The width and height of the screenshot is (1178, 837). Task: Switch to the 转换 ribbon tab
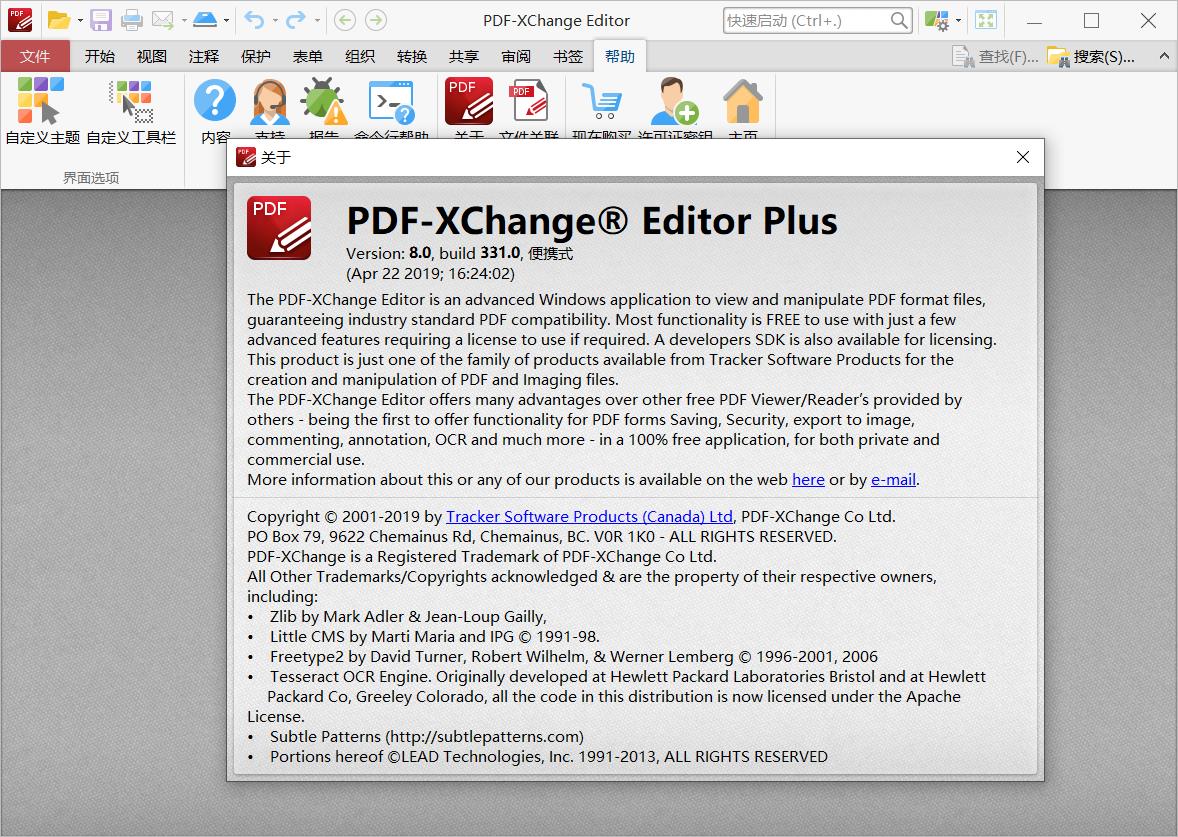[x=412, y=56]
